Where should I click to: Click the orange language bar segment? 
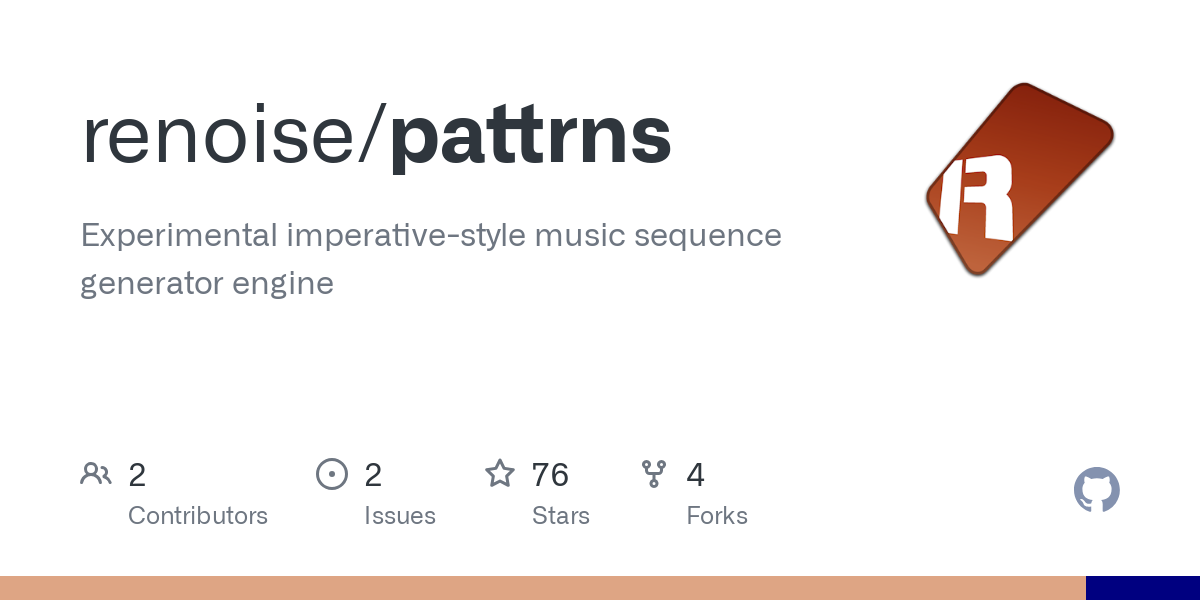543,588
